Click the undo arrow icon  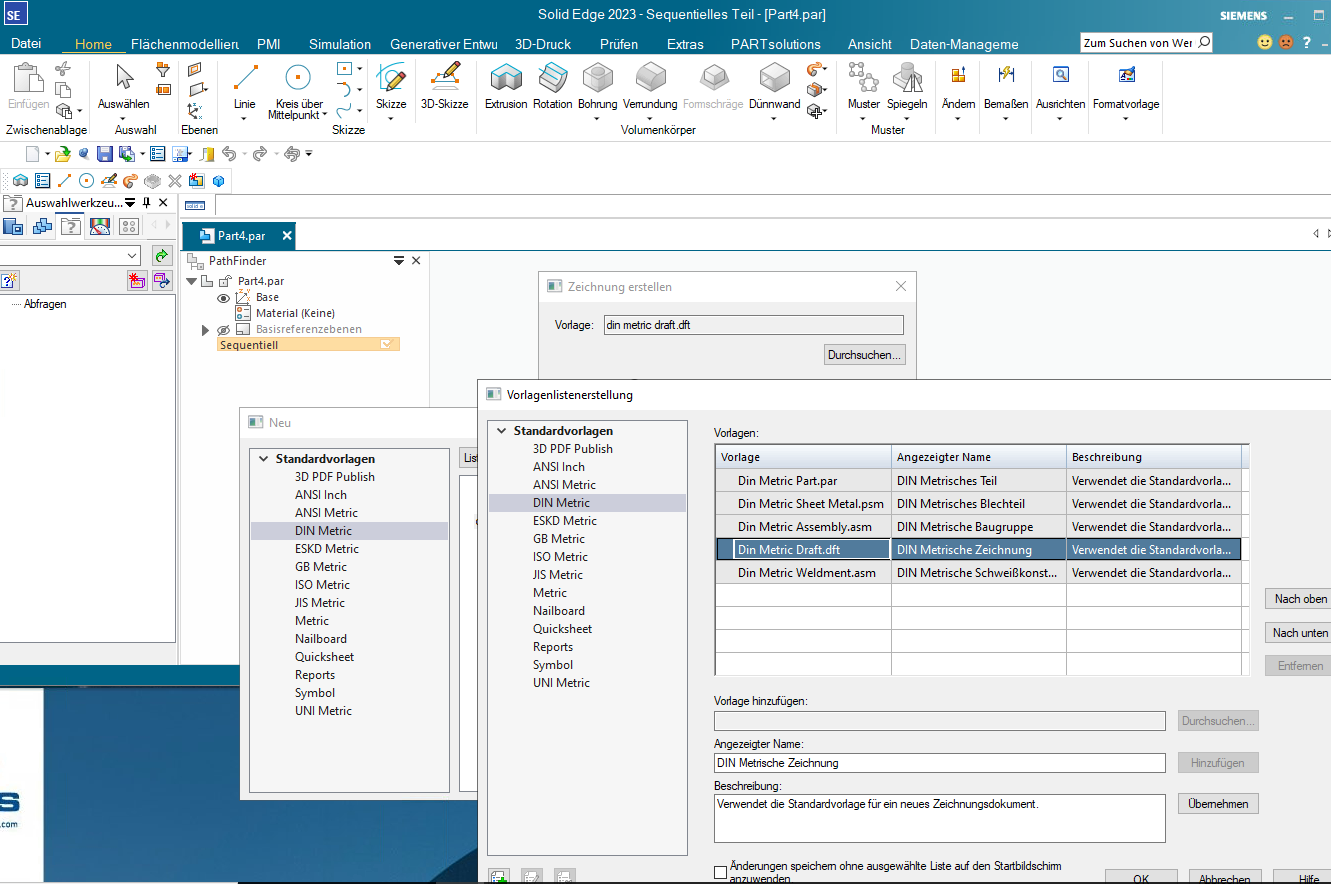[x=229, y=154]
